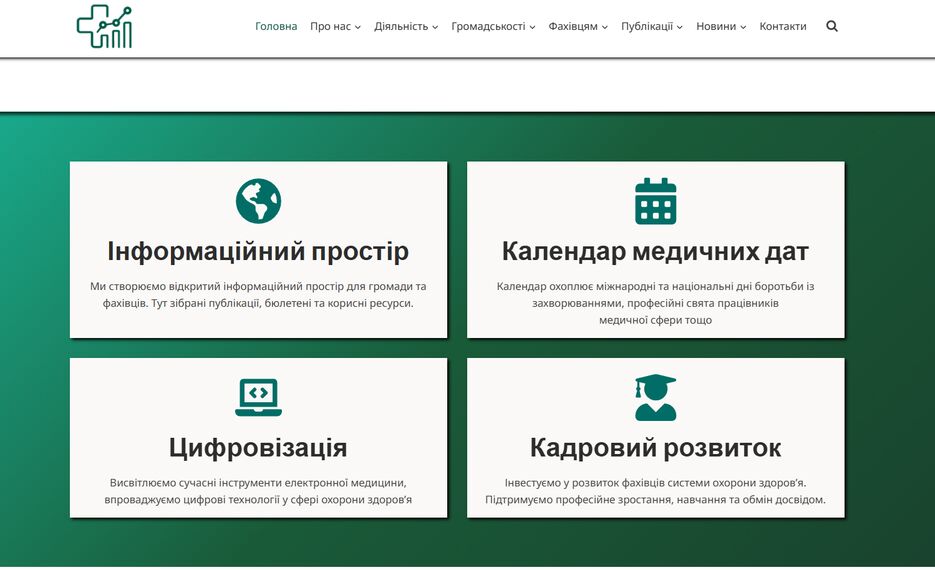Screen dimensions: 935x570
Task: Click the graduate icon on Кадровий розвиток card
Action: click(655, 397)
